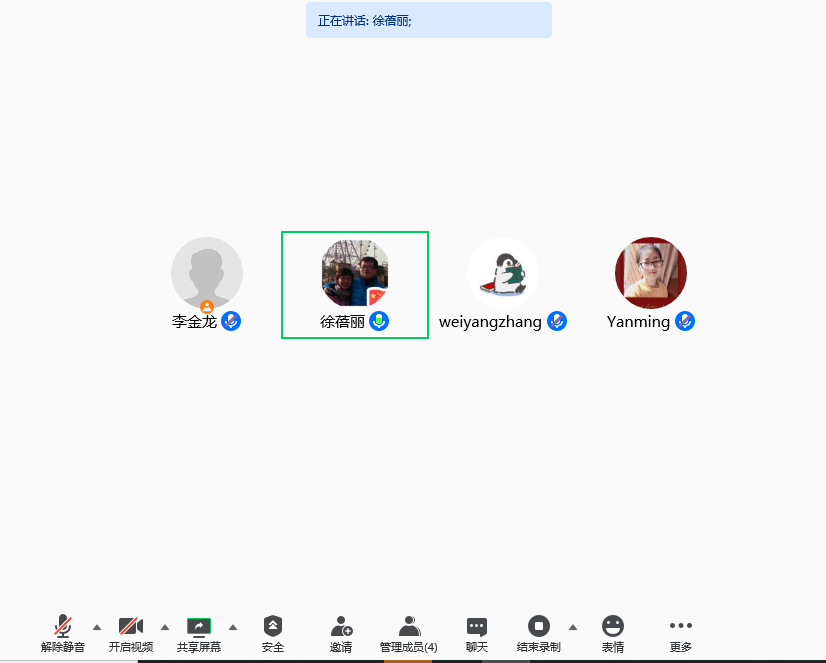Expand the arrow next to 解除静音
This screenshot has height=663, width=826.
pyautogui.click(x=97, y=627)
